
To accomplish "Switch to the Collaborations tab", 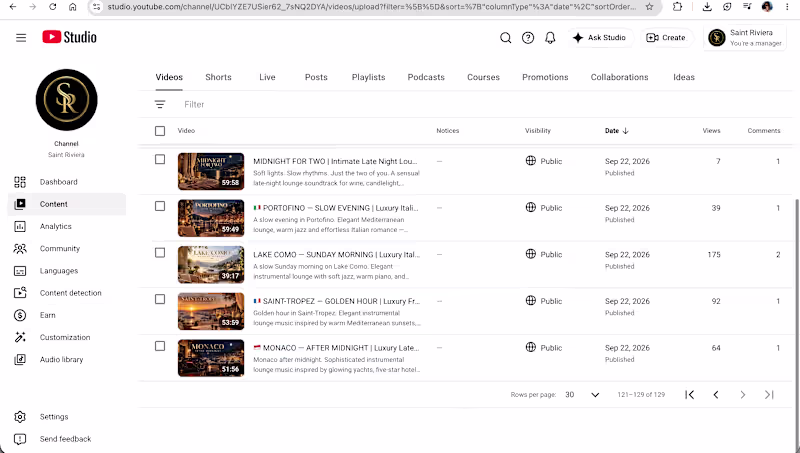I will [x=619, y=77].
